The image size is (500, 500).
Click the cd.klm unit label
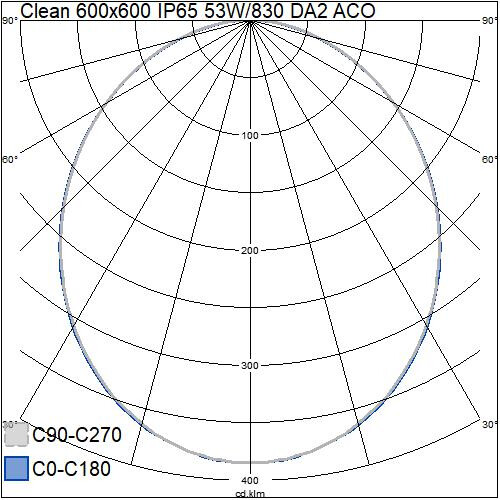coord(250,494)
